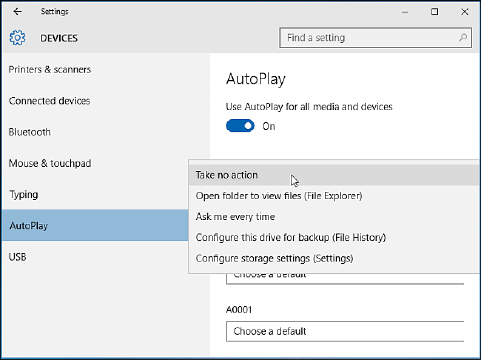Close the Settings window
The image size is (481, 360).
point(465,12)
